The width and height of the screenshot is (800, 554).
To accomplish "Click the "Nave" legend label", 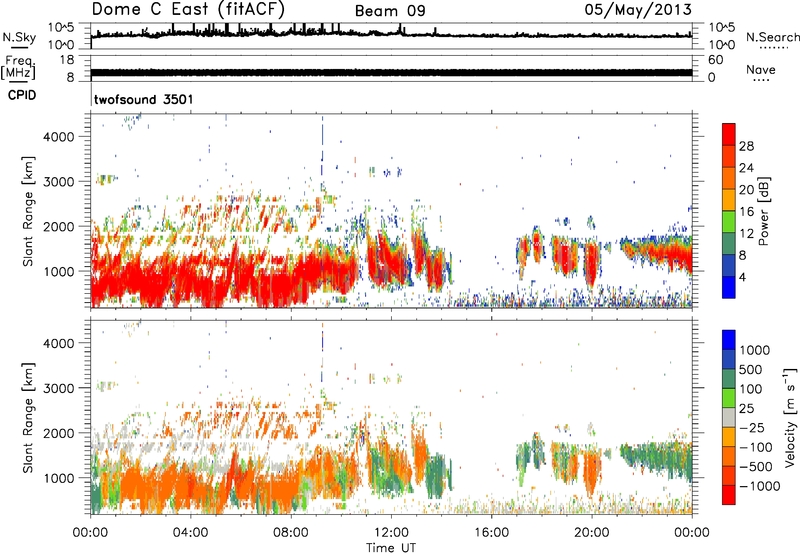I will pos(760,69).
